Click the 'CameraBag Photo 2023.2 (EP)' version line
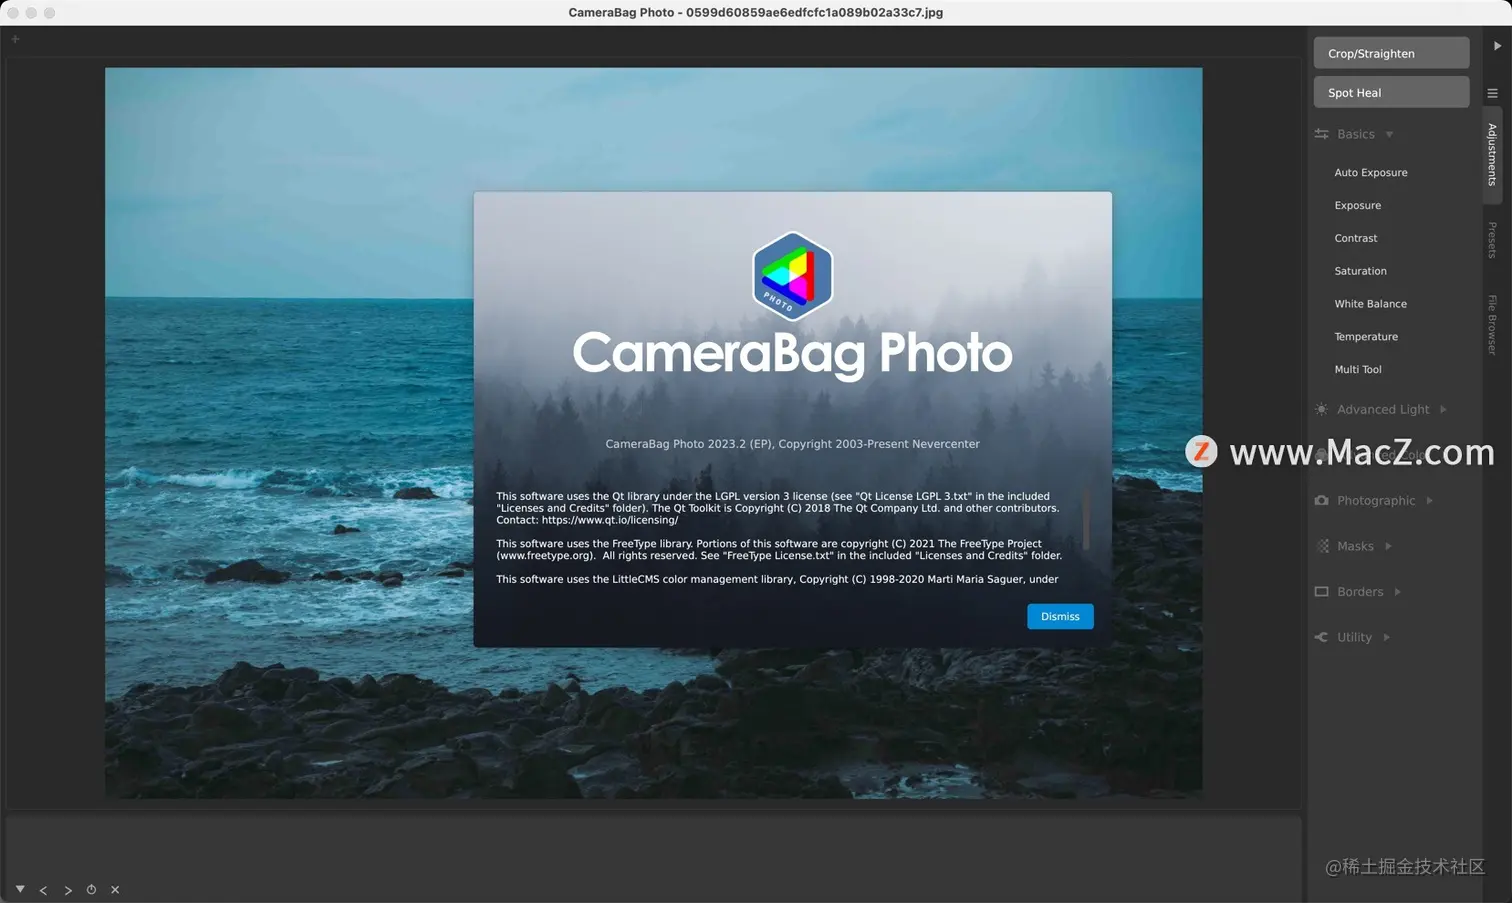This screenshot has width=1512, height=903. pos(792,444)
